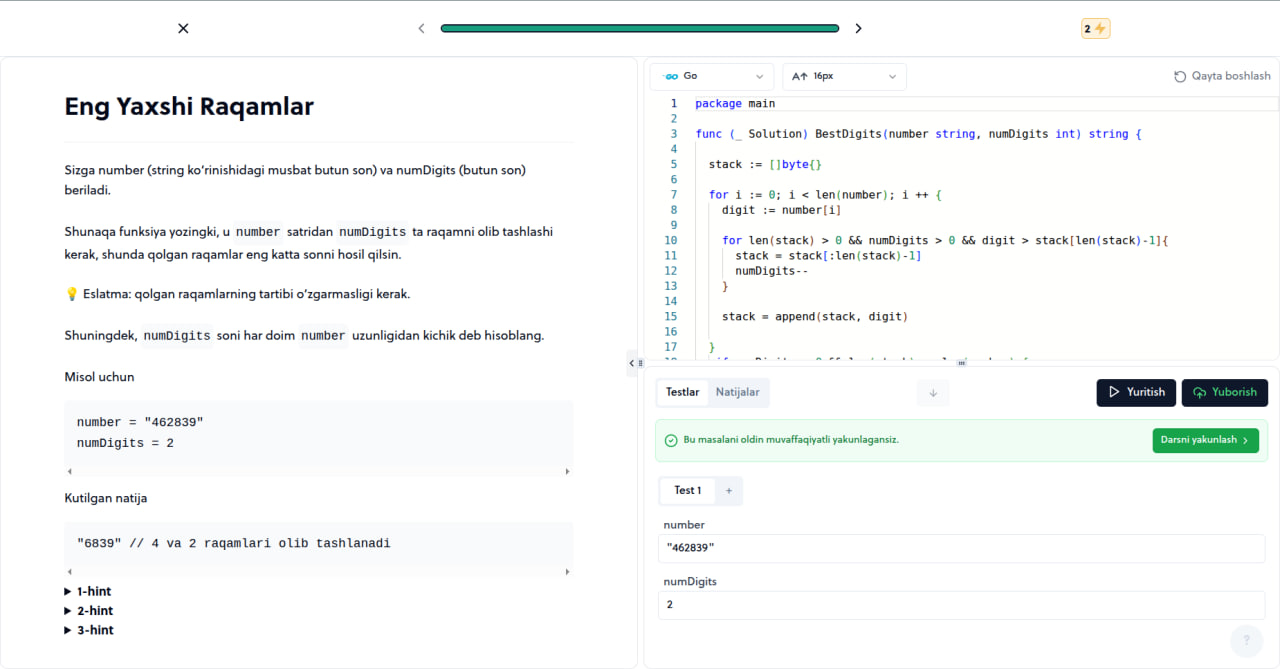1280x669 pixels.
Task: Switch to the Natijalar tab
Action: click(738, 392)
